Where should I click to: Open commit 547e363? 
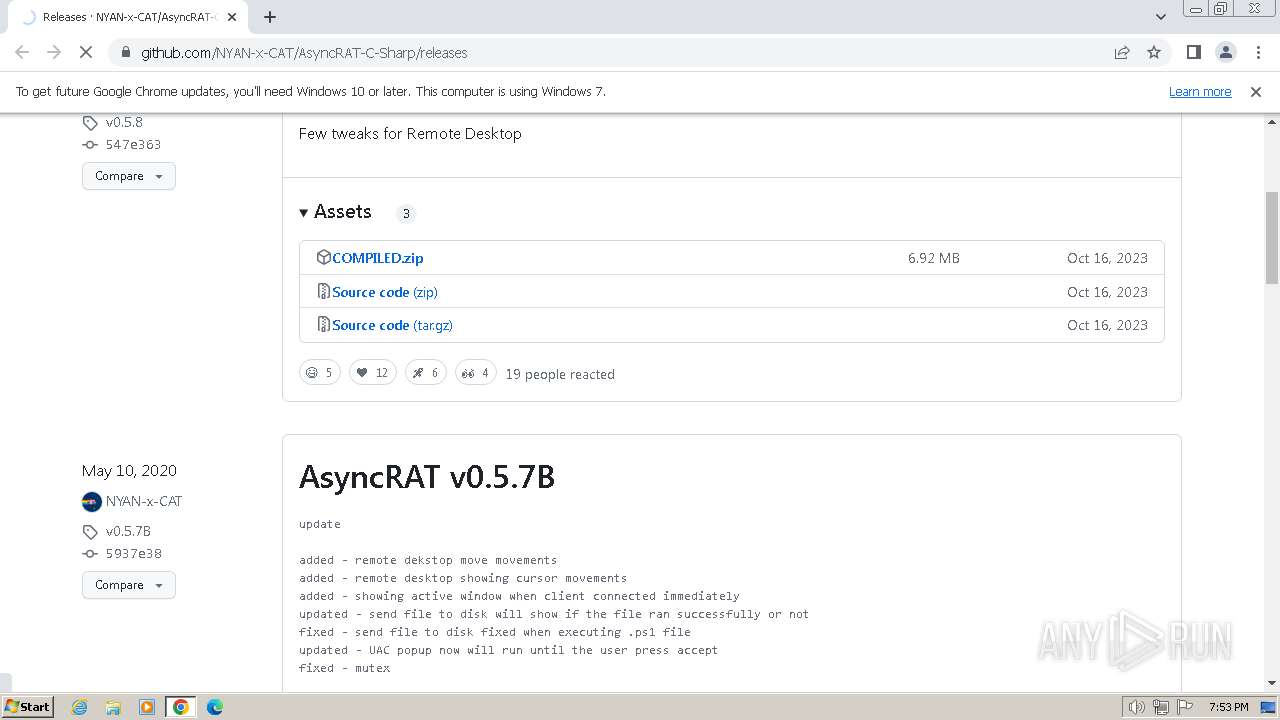point(133,145)
